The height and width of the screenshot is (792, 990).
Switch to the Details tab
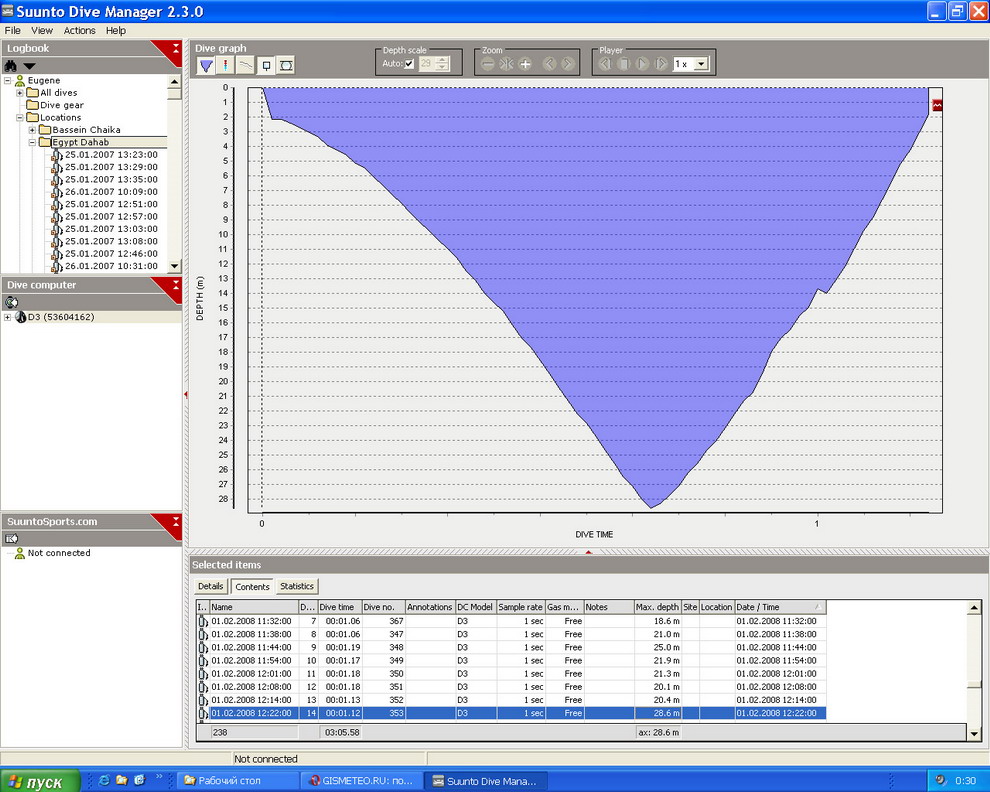tap(210, 586)
